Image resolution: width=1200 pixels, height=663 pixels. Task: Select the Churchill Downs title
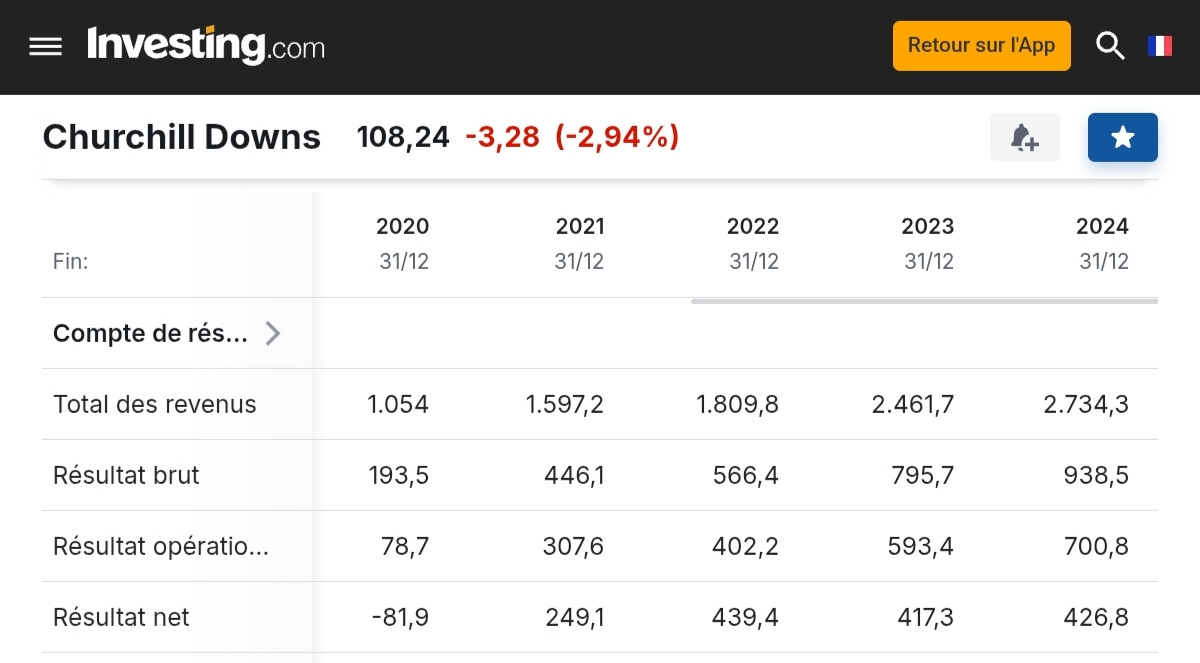(x=182, y=137)
